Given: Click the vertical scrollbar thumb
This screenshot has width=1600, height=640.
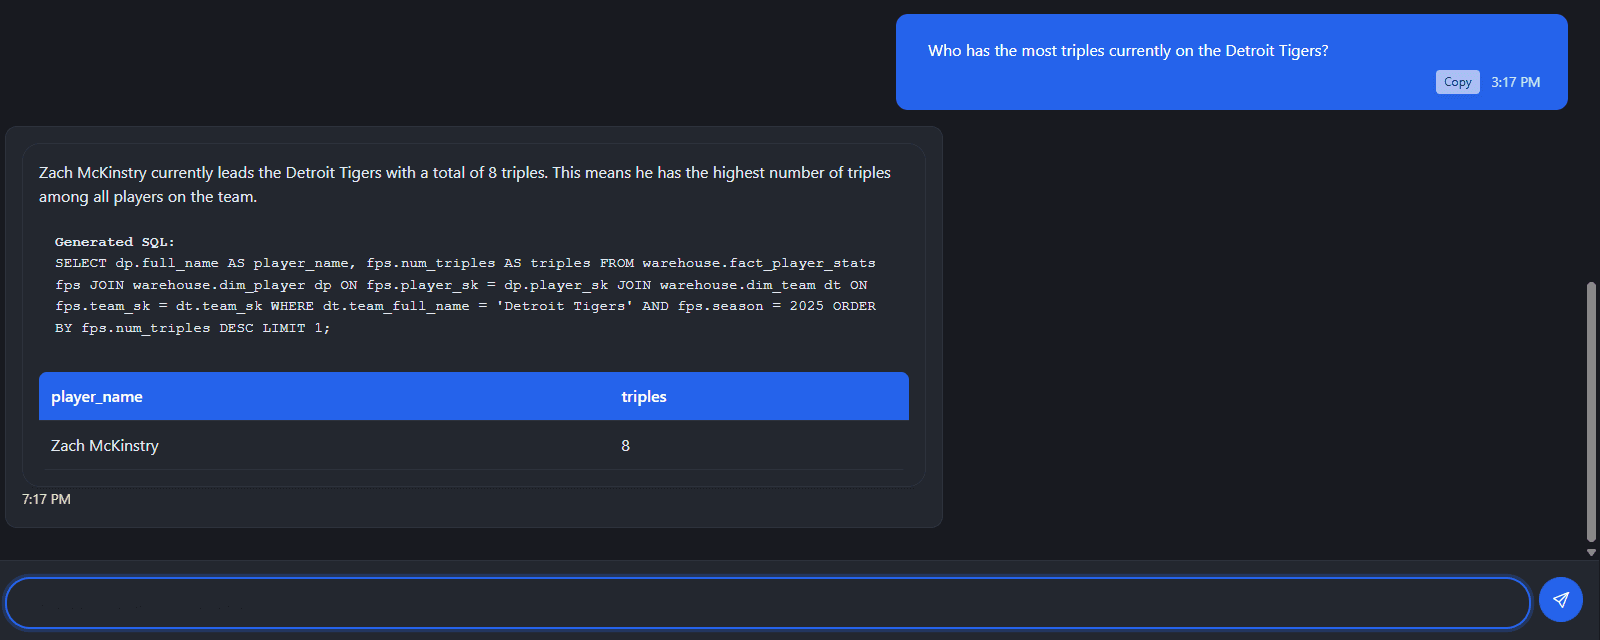Looking at the screenshot, I should point(1591,410).
